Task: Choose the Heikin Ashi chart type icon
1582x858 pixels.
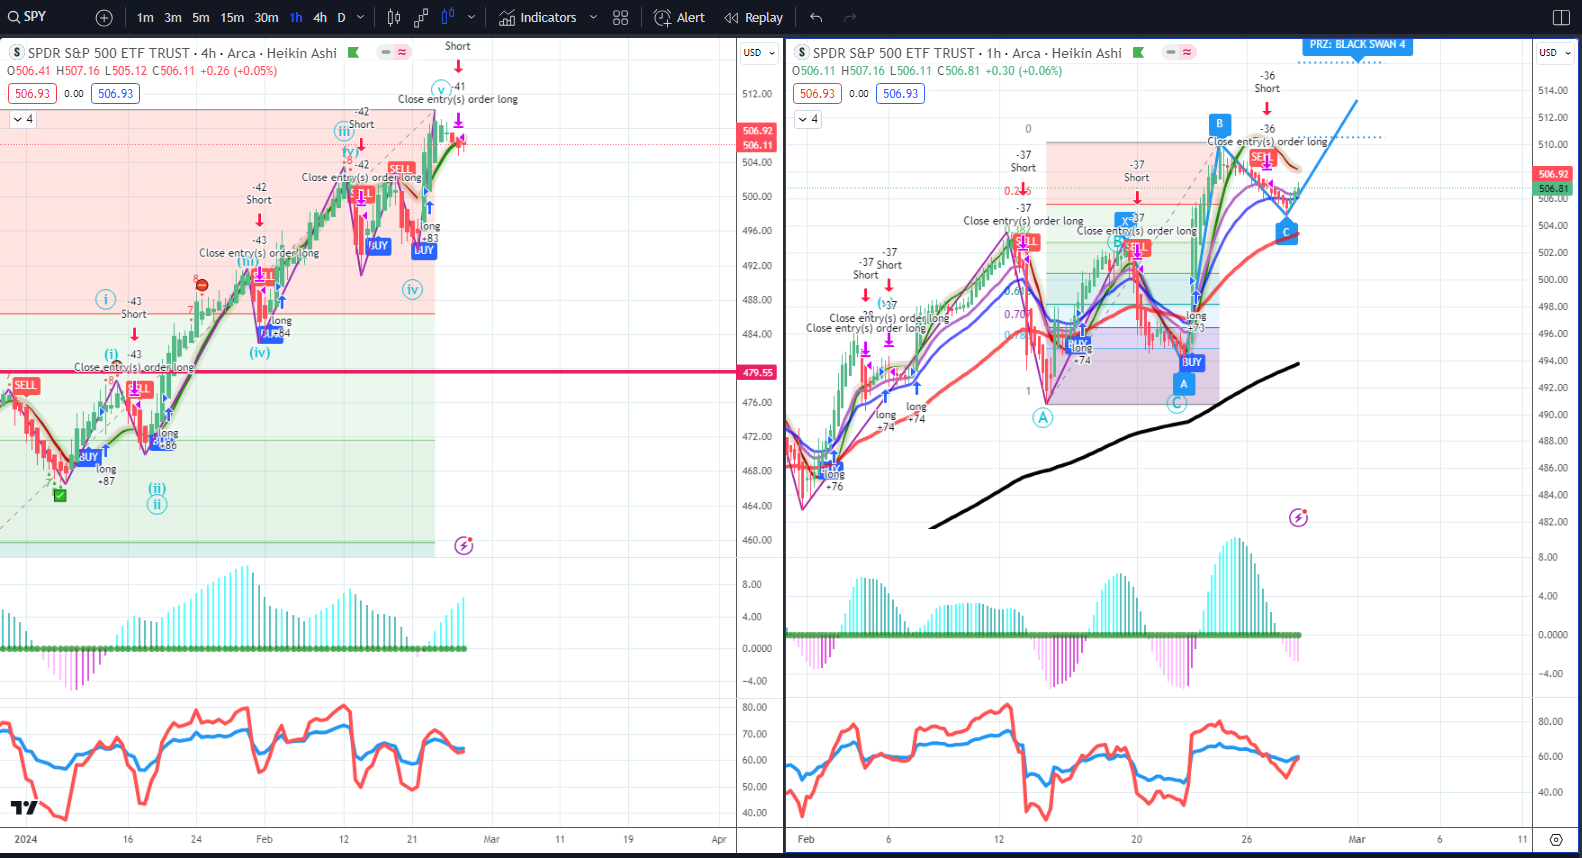Action: tap(448, 17)
